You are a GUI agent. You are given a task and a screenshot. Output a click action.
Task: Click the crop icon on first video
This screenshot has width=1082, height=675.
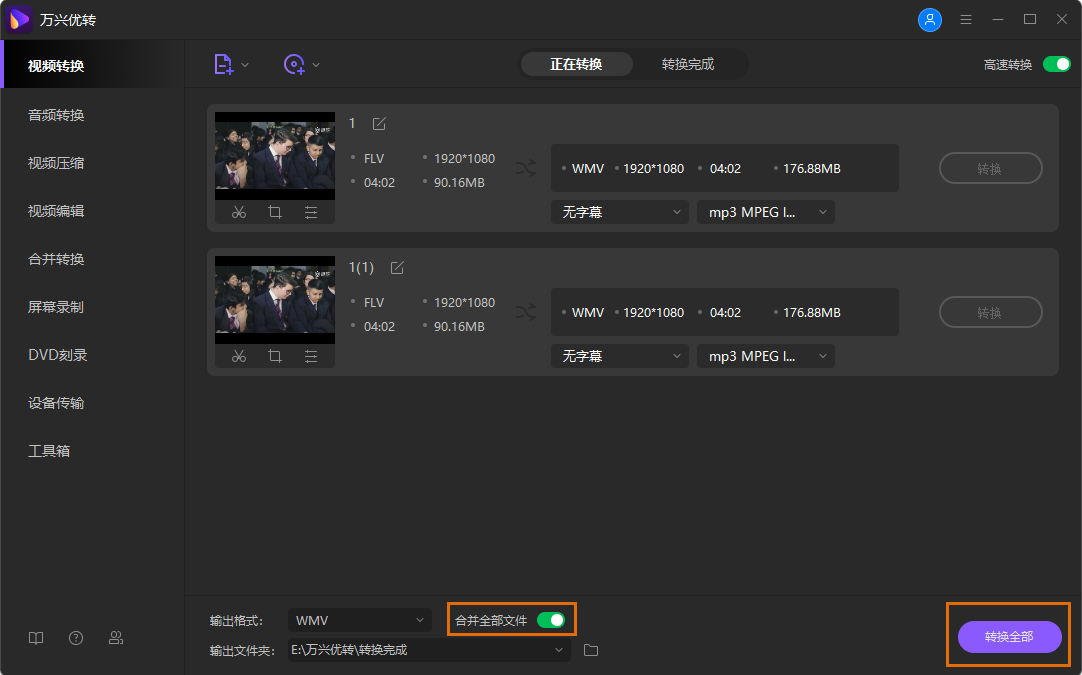[x=275, y=212]
